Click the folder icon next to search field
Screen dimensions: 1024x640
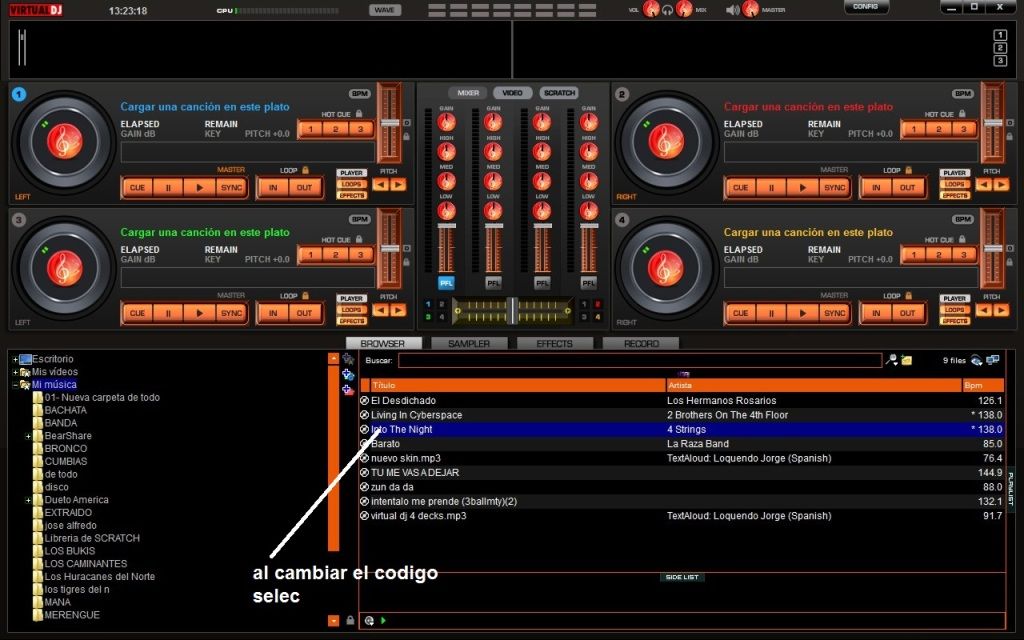(906, 360)
